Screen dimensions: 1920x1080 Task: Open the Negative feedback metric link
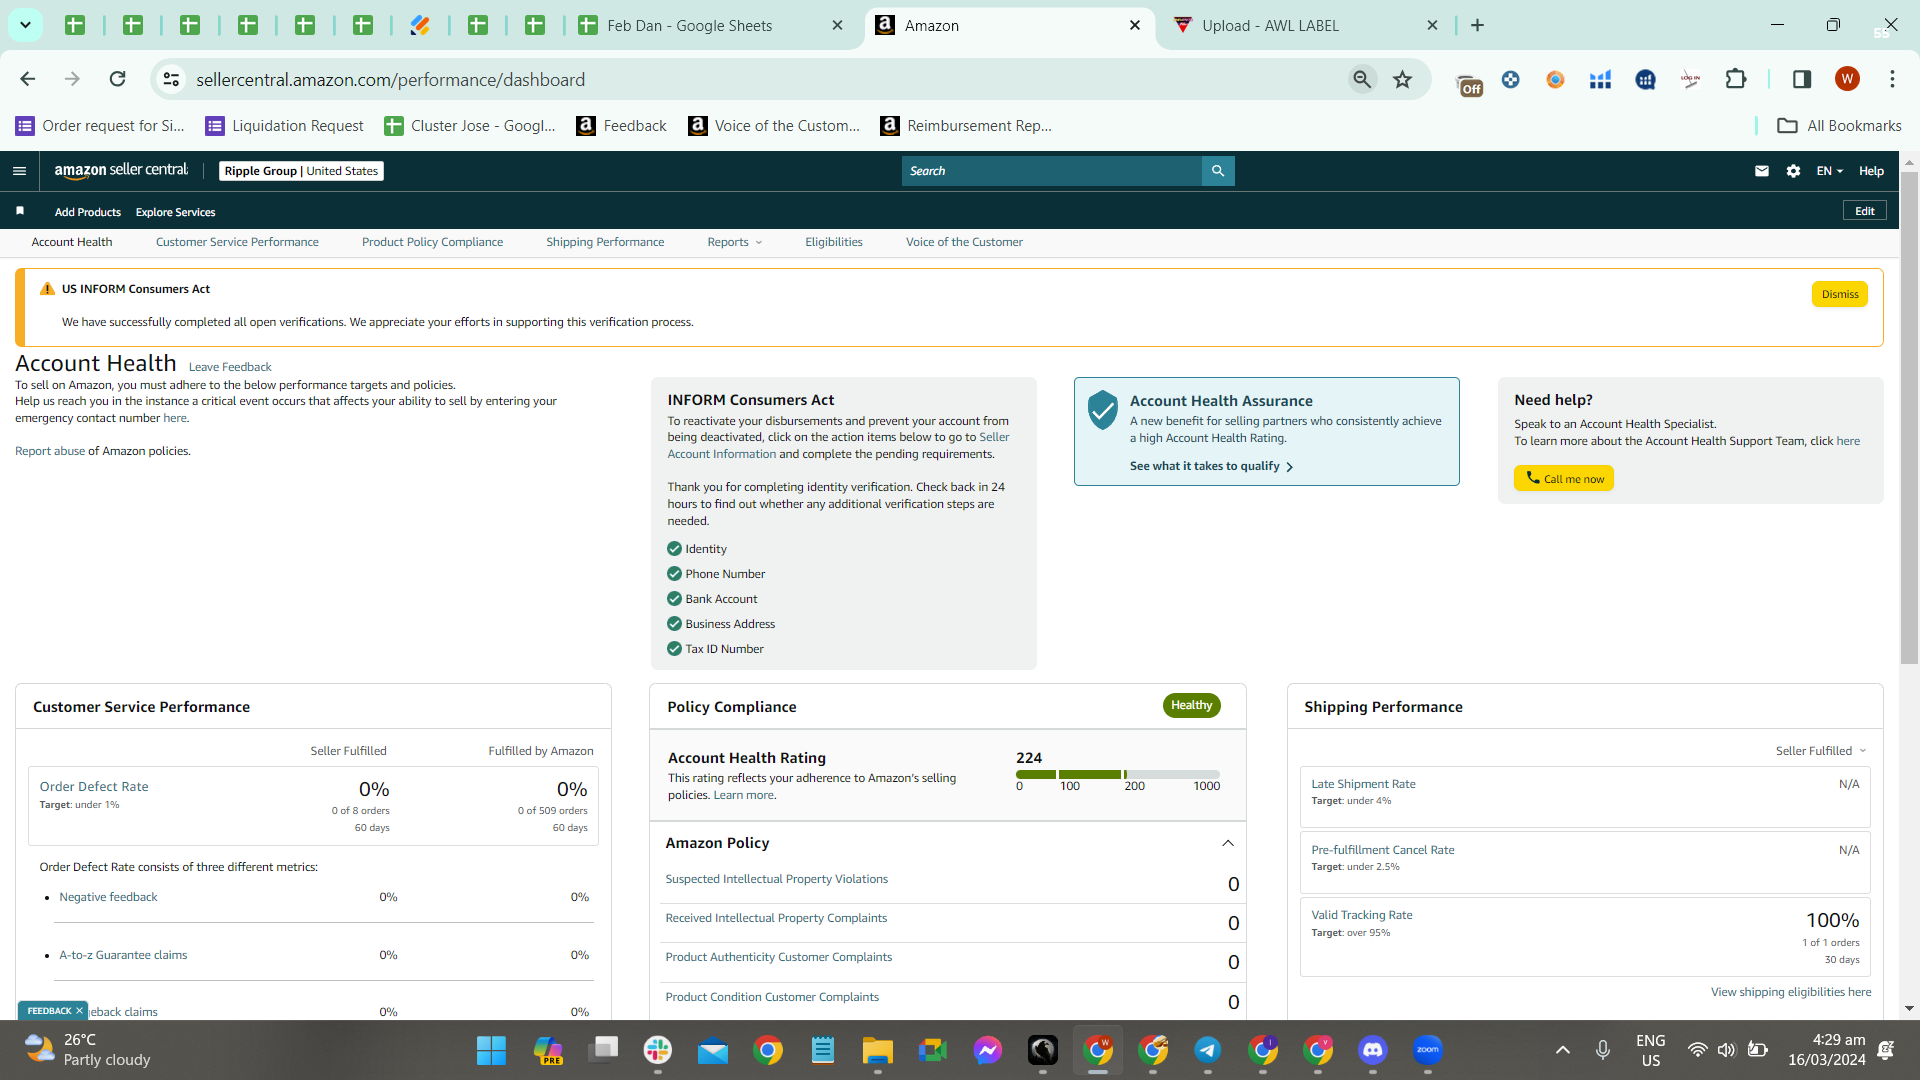[x=108, y=897]
